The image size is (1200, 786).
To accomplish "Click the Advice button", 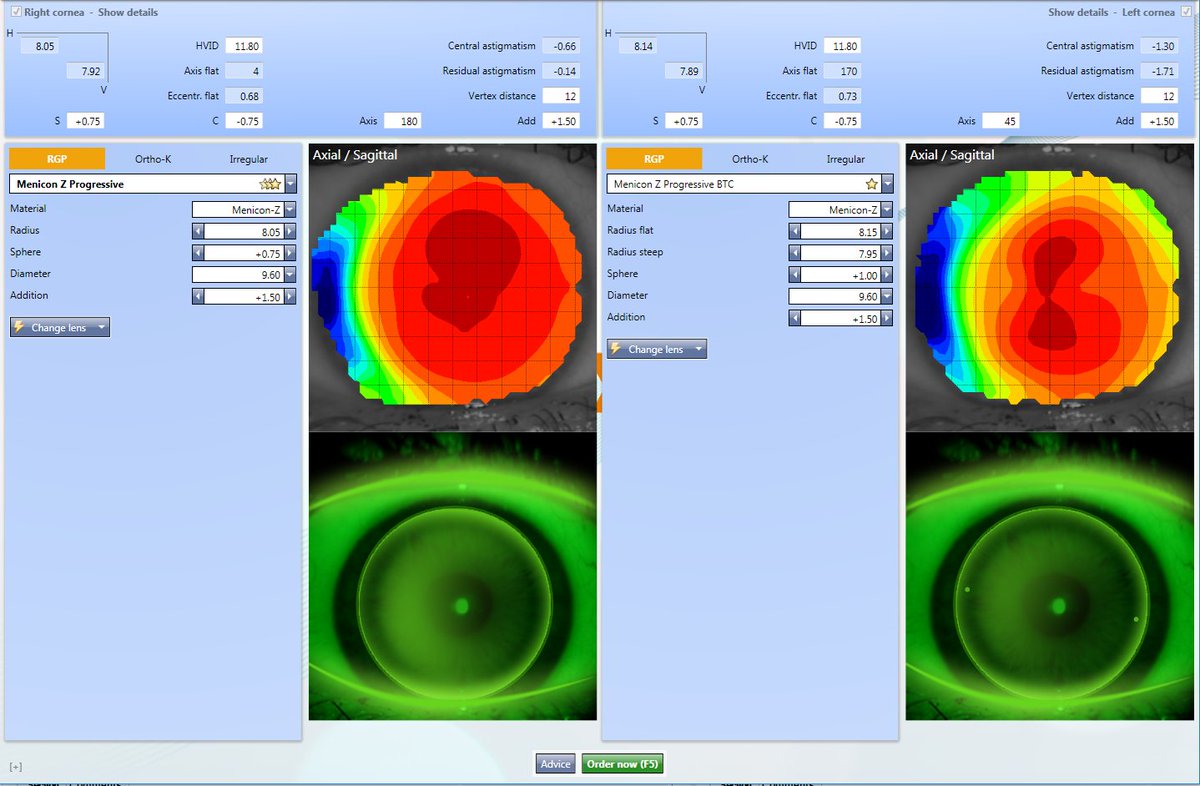I will click(555, 764).
